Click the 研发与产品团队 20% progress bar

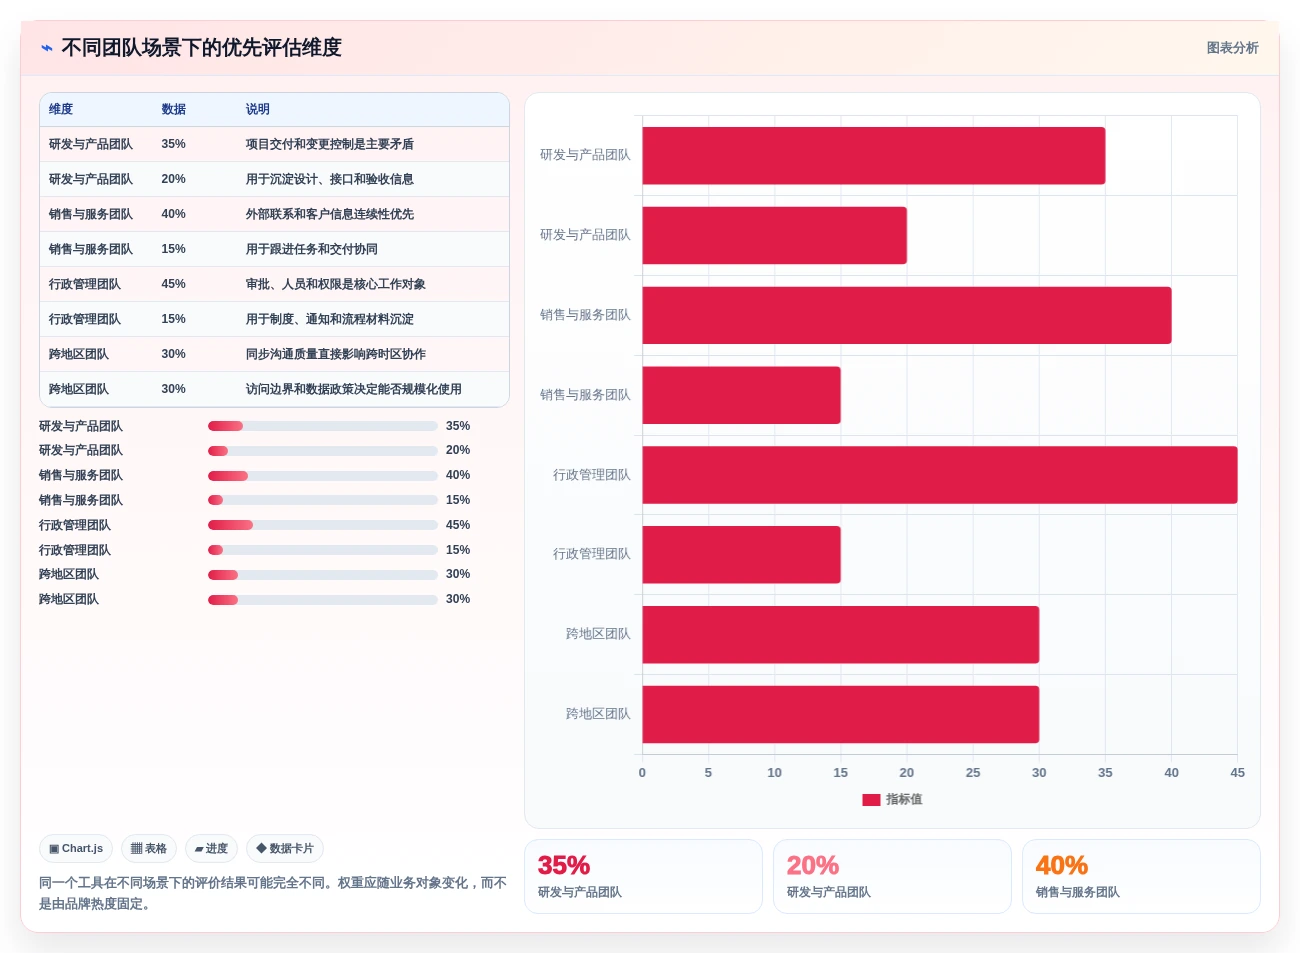coord(323,451)
